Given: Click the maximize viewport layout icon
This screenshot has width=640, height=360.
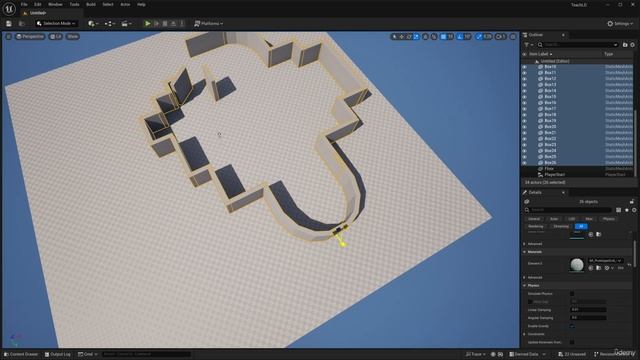Looking at the screenshot, I should 513,37.
